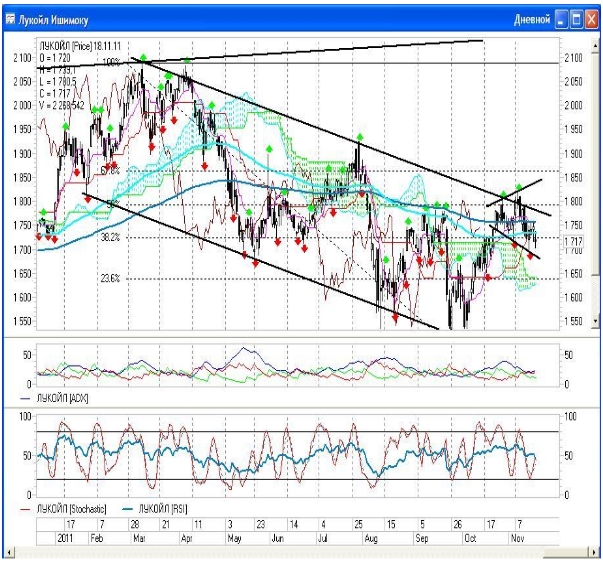Click the horizontal scrollbar left arrow

tap(8, 552)
